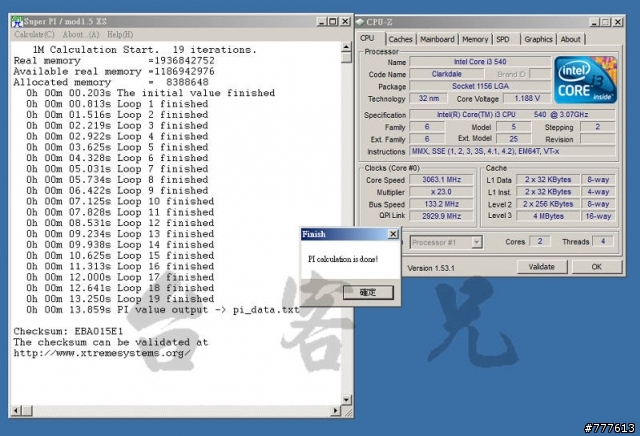This screenshot has width=640, height=436.
Task: Click the 'Loop 1 finished' line
Action: pos(118,104)
